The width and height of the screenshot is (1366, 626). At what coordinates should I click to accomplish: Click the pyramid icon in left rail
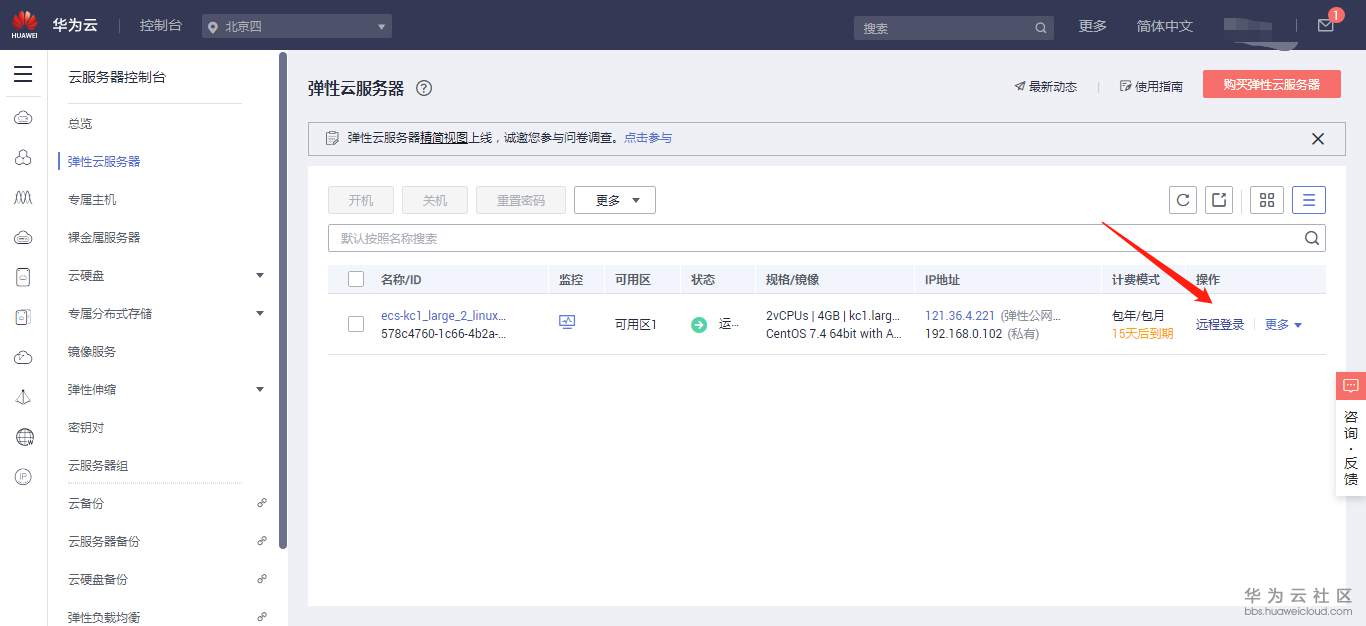23,397
